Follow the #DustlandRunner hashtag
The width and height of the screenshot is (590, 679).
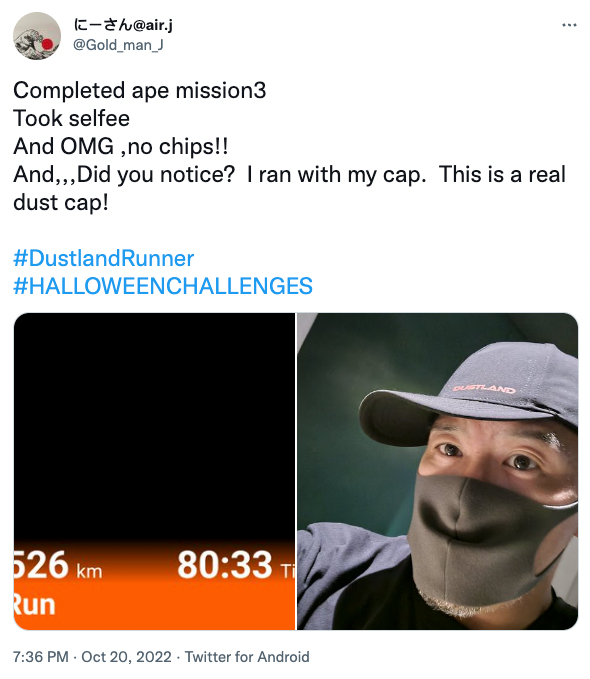click(104, 259)
